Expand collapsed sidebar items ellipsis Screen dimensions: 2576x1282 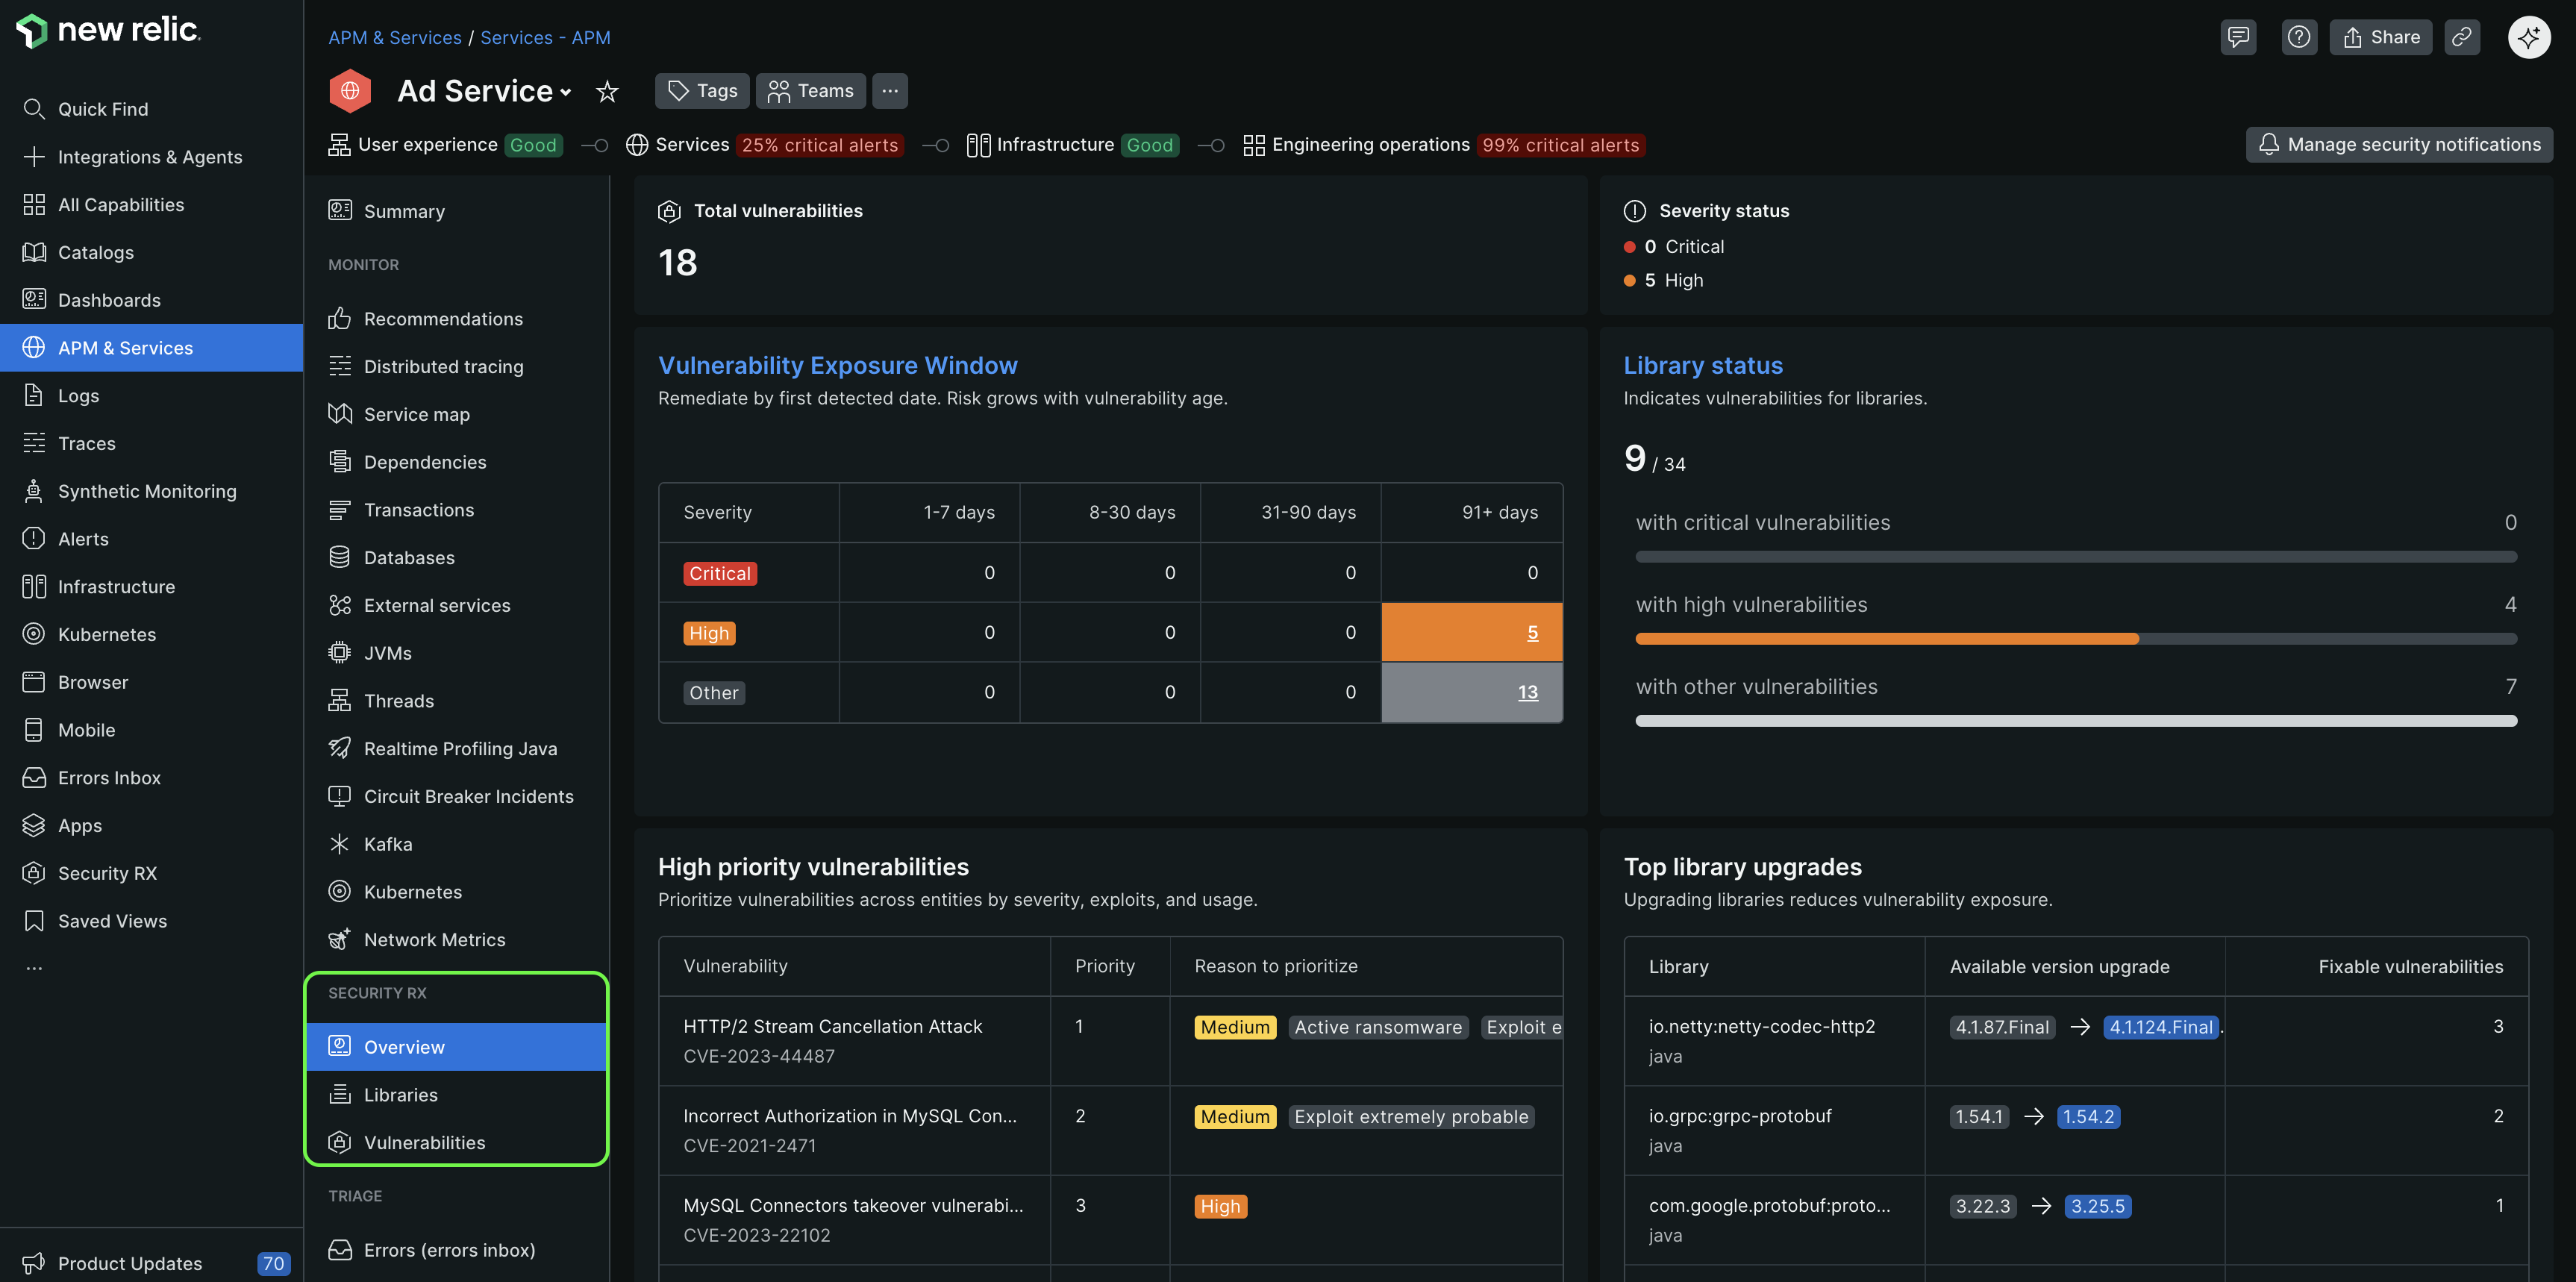coord(34,968)
